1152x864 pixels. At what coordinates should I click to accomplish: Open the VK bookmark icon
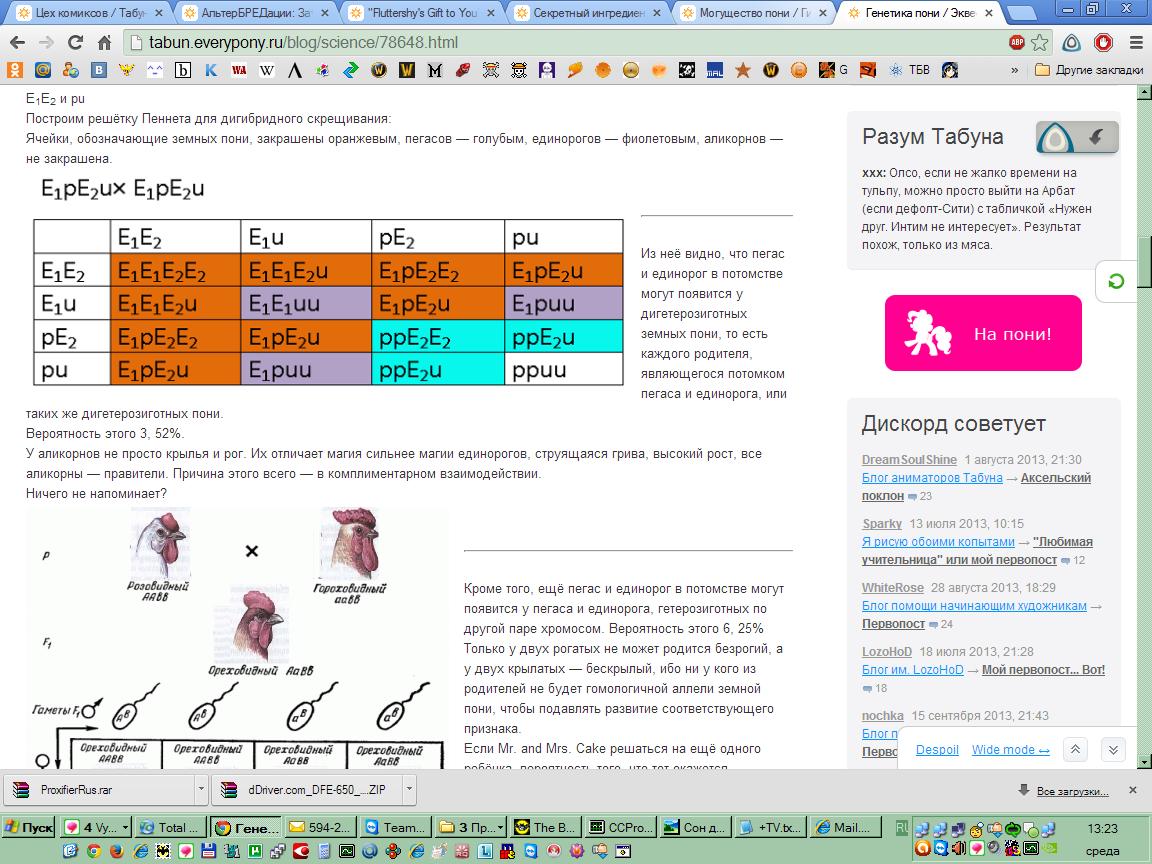tap(98, 70)
